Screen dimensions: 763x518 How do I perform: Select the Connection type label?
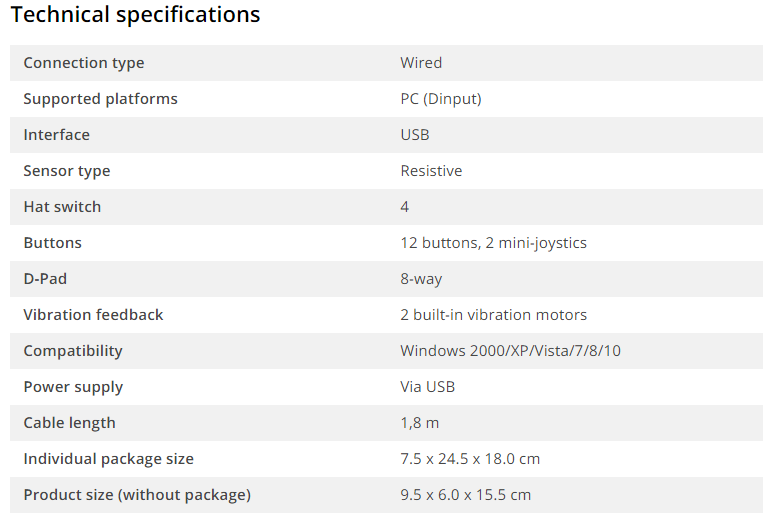click(84, 63)
